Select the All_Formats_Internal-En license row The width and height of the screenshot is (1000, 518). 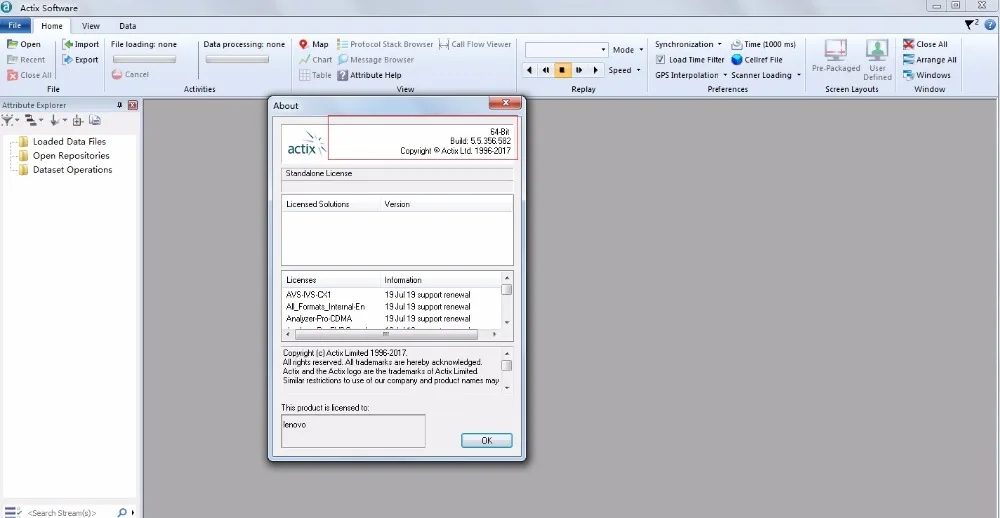[x=391, y=307]
